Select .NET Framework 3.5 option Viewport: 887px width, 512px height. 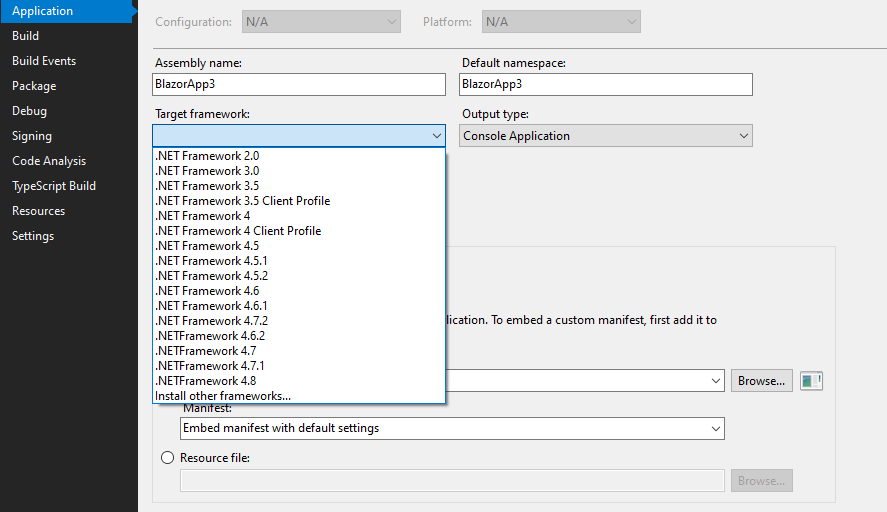[x=299, y=186]
